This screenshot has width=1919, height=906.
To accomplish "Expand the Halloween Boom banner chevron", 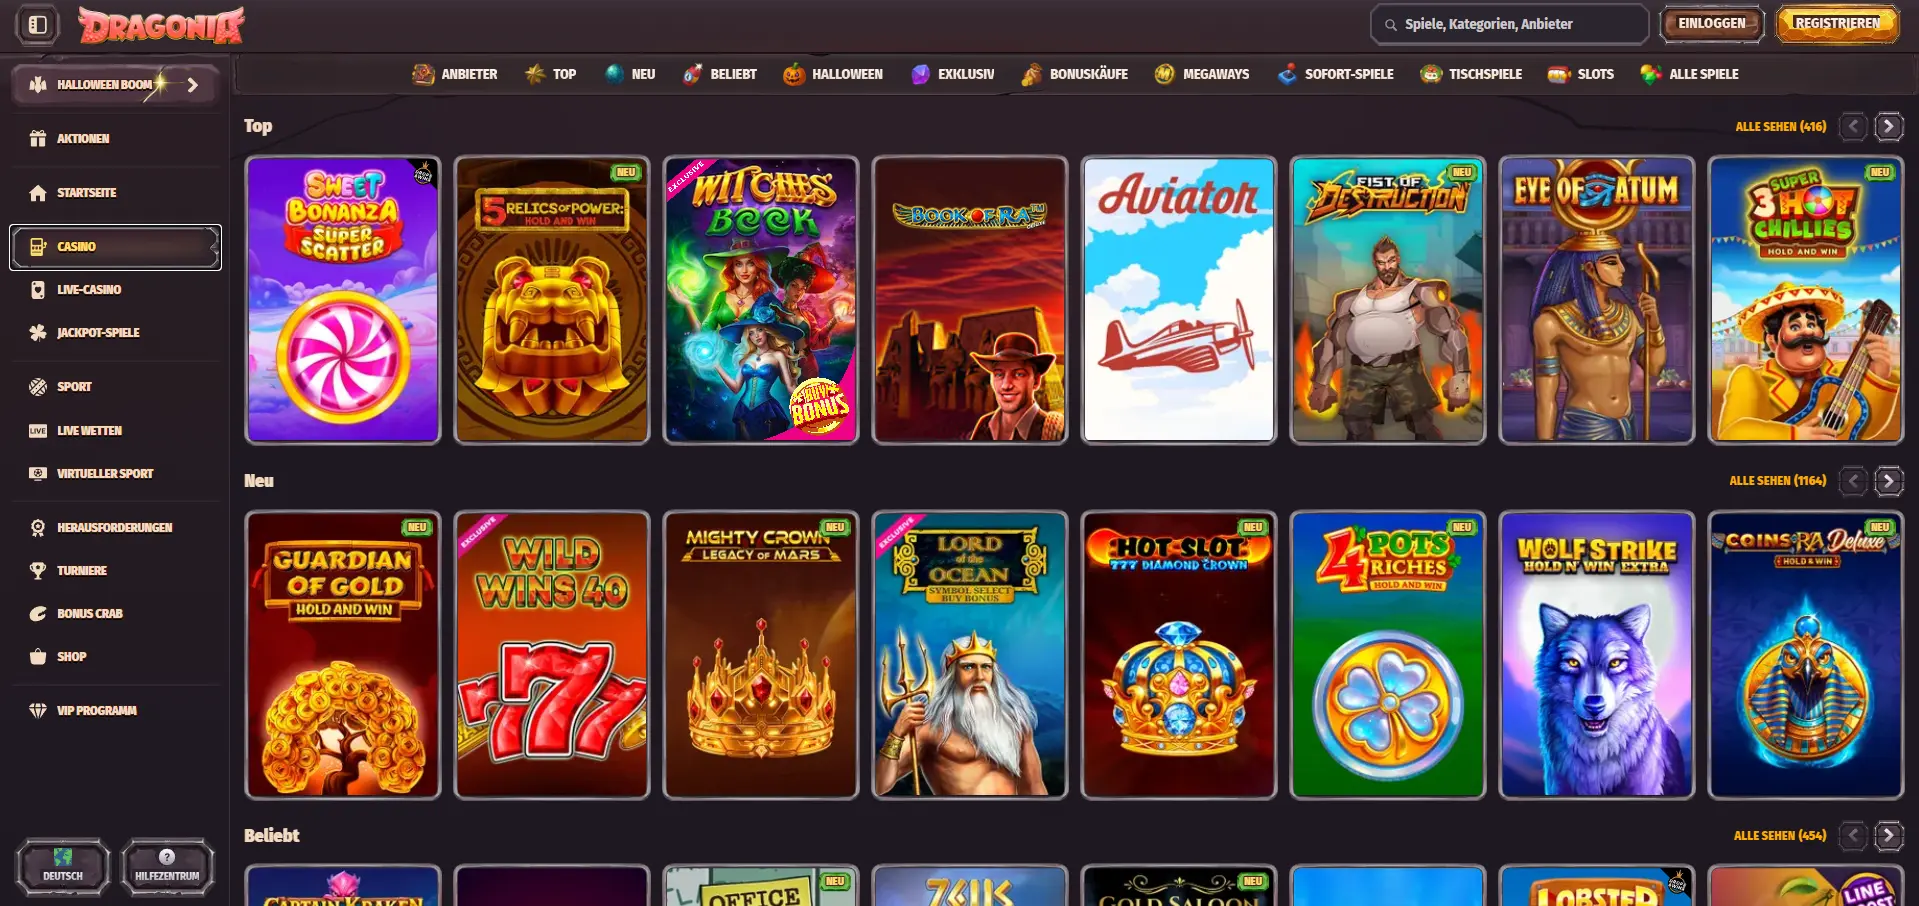I will [x=193, y=85].
